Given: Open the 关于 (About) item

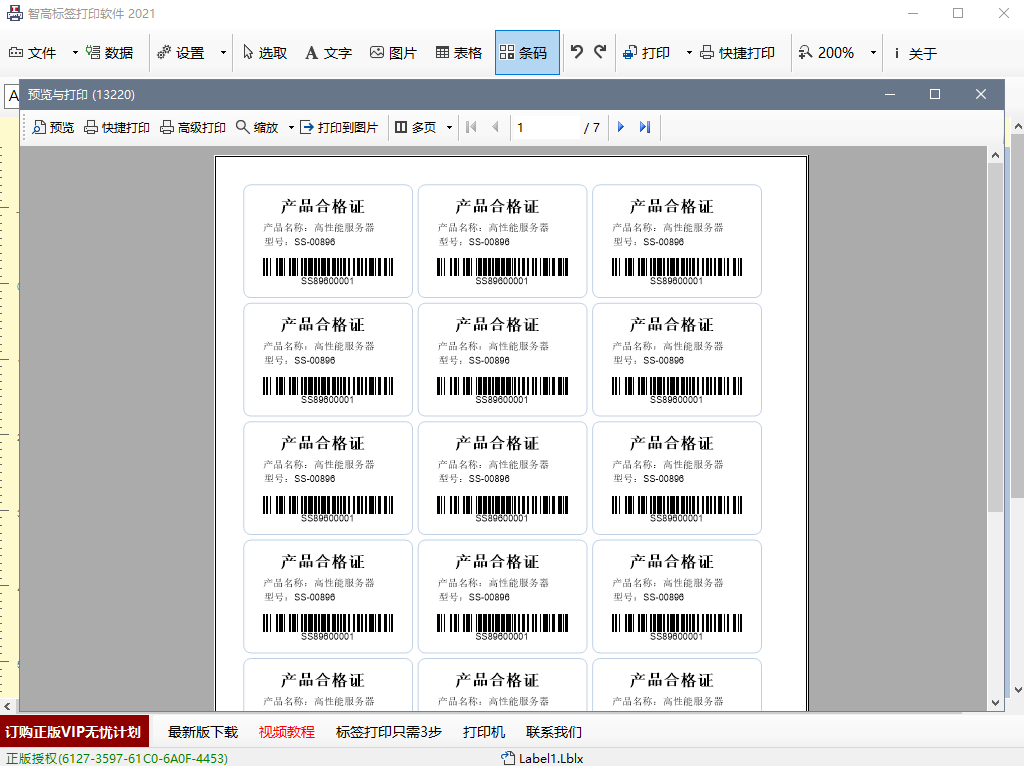Looking at the screenshot, I should click(x=916, y=53).
